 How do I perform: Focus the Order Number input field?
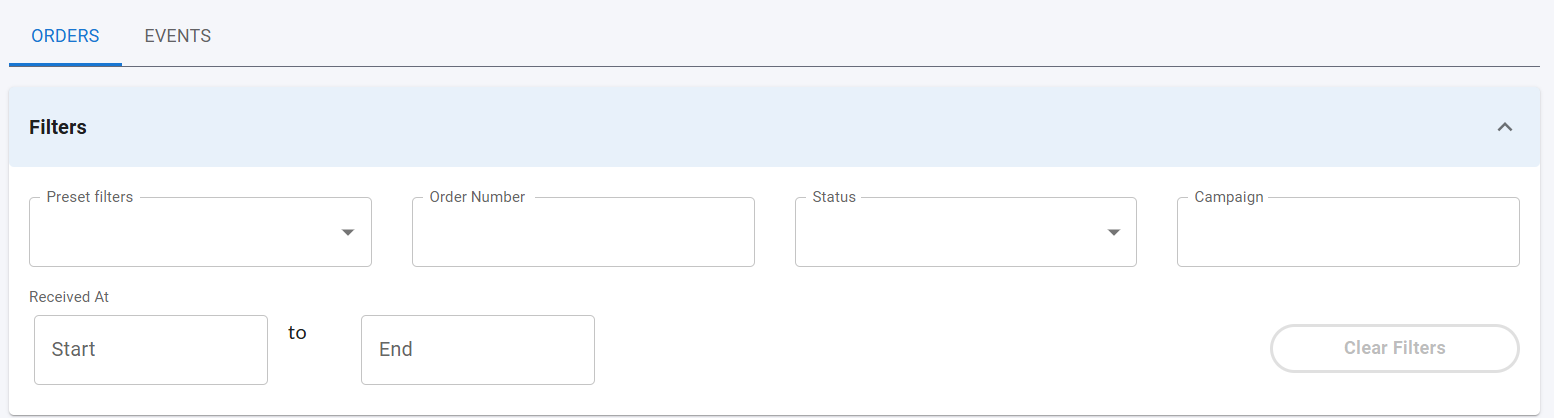[x=583, y=232]
